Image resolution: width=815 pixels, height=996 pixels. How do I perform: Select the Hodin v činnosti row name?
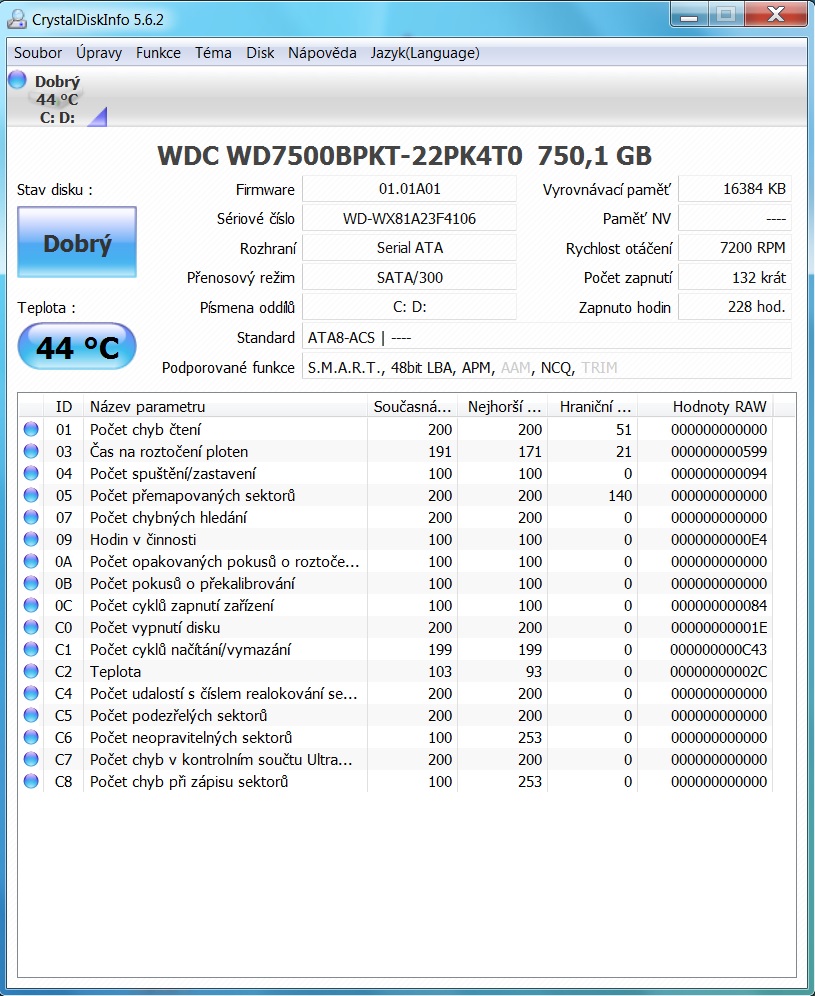tap(143, 539)
